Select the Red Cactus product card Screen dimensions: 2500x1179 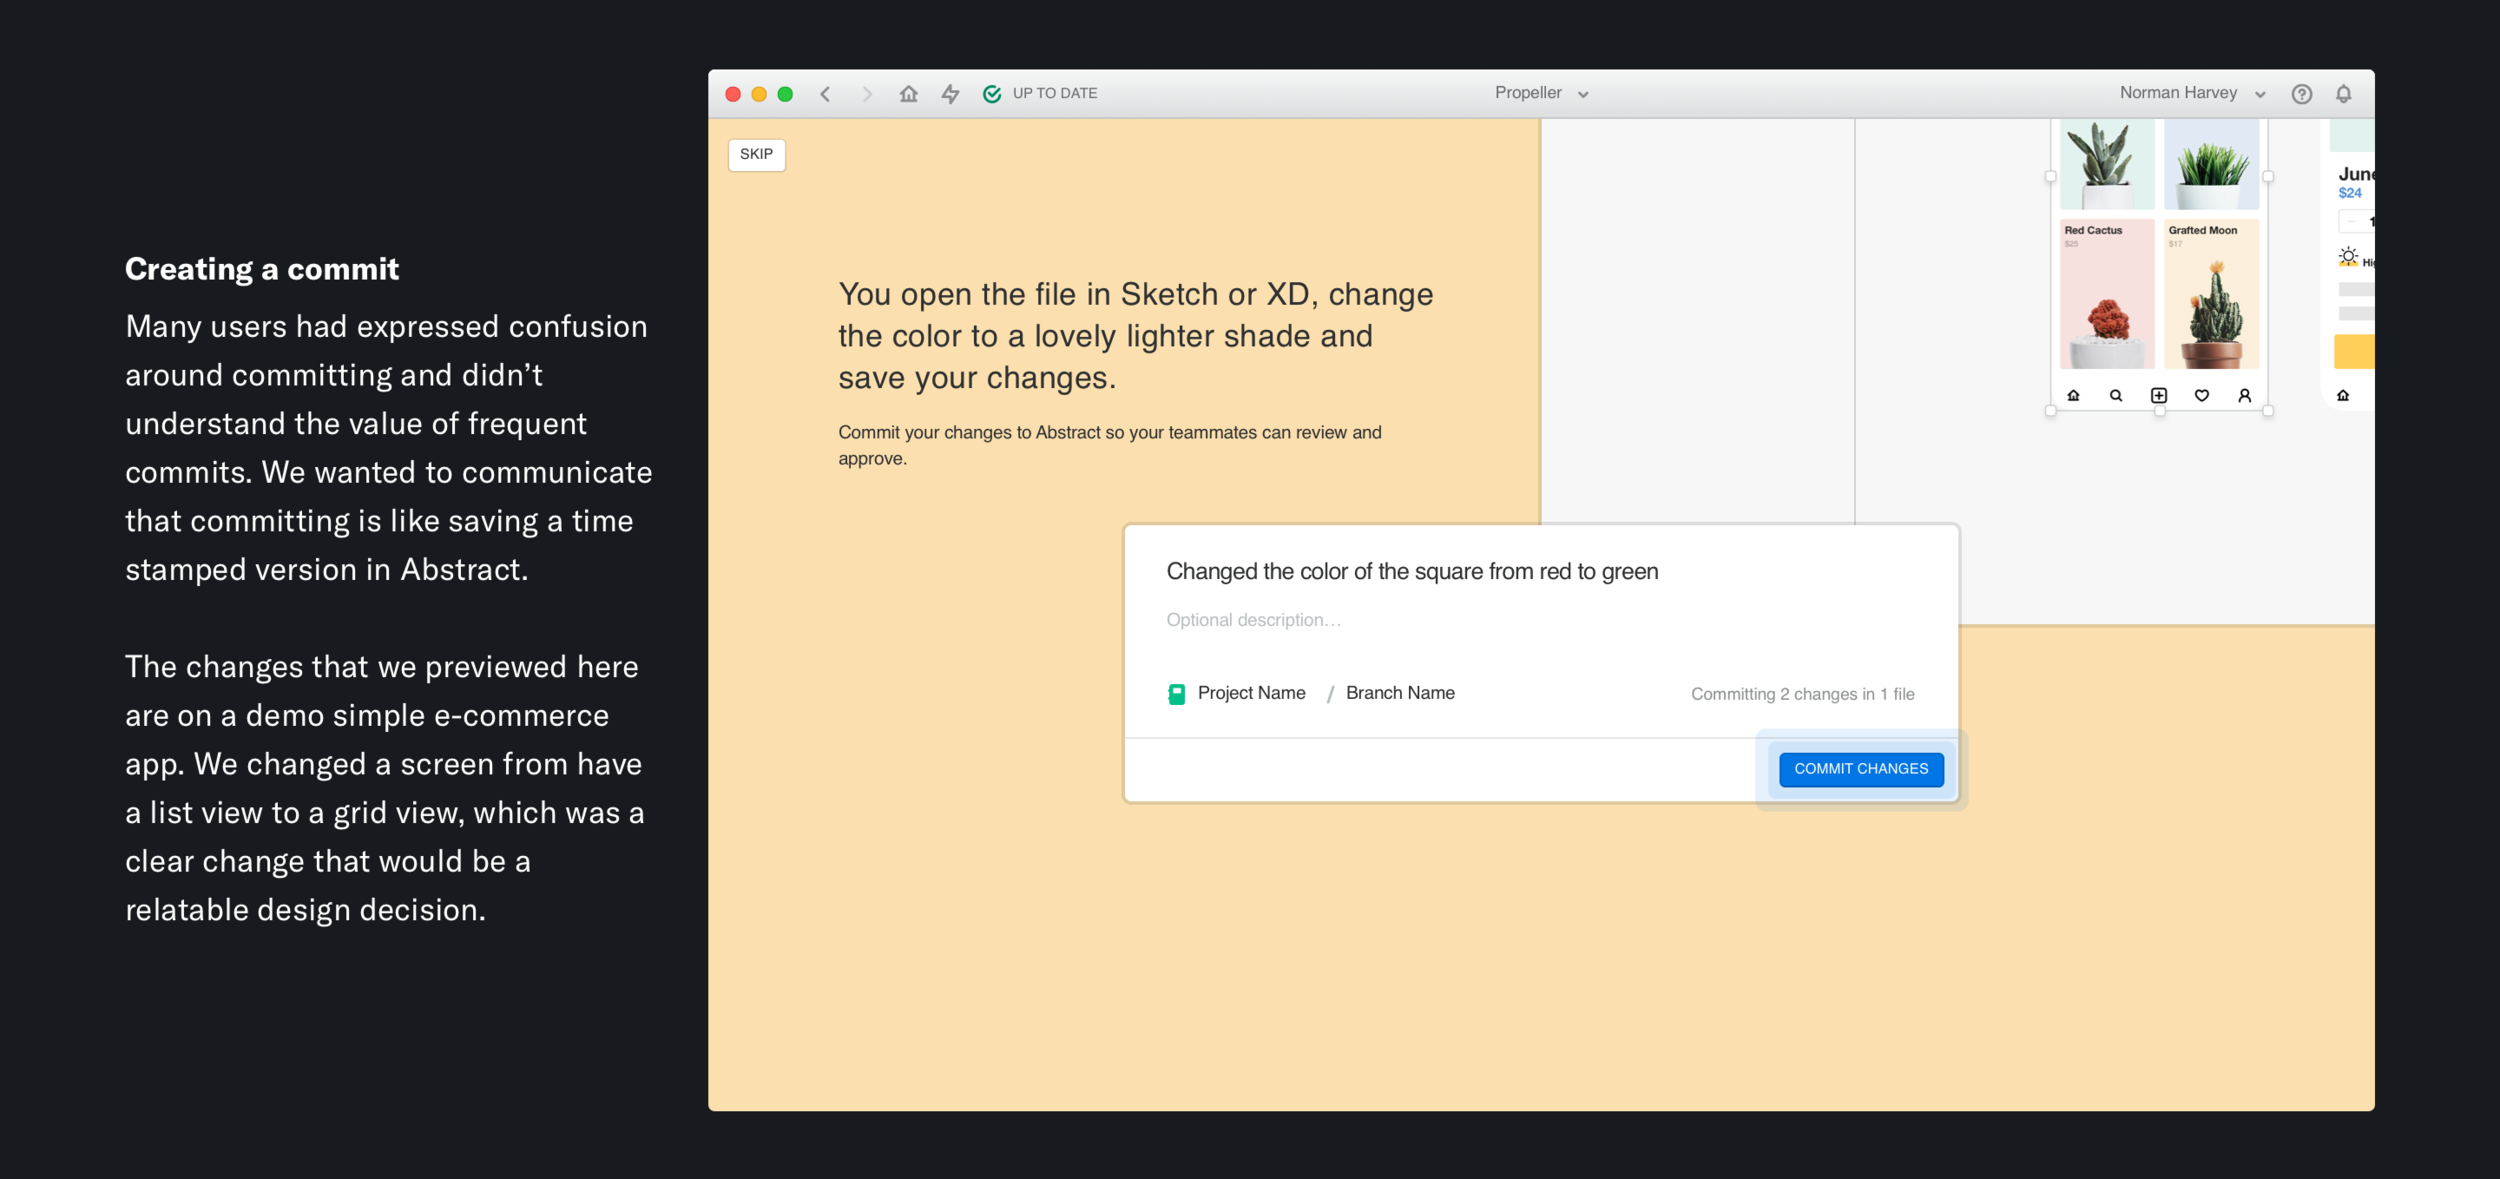(x=2107, y=294)
